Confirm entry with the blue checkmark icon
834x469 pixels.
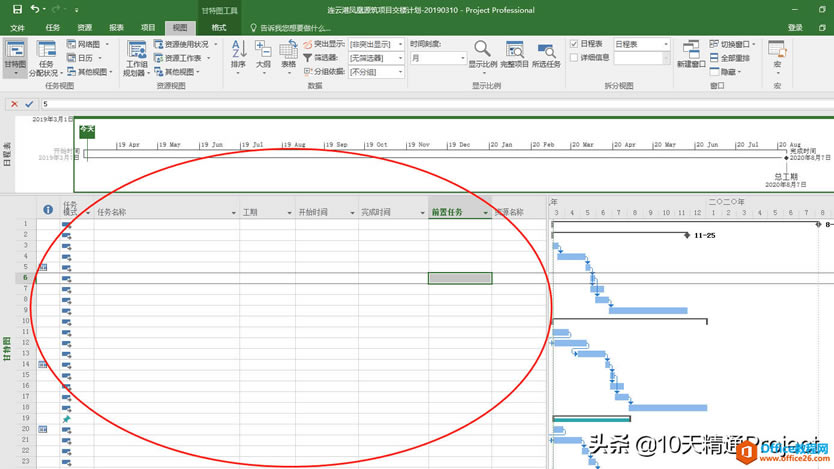29,104
